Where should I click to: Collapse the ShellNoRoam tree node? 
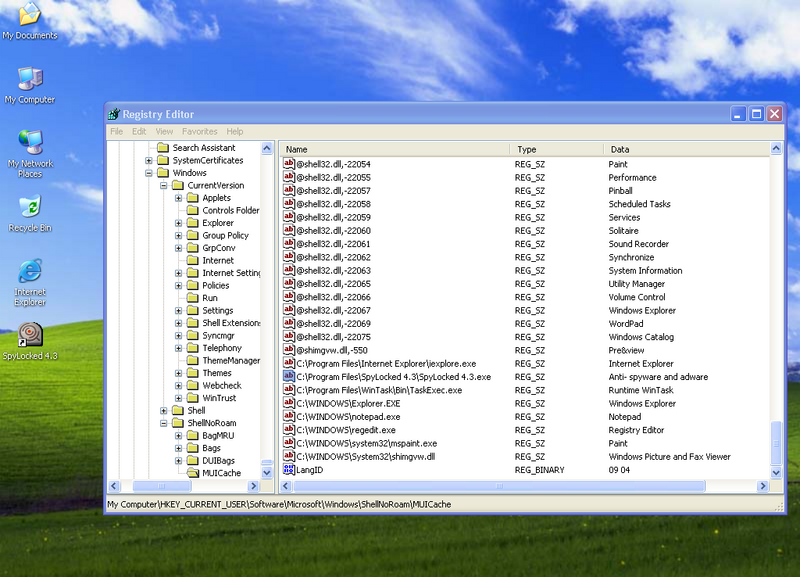[163, 423]
